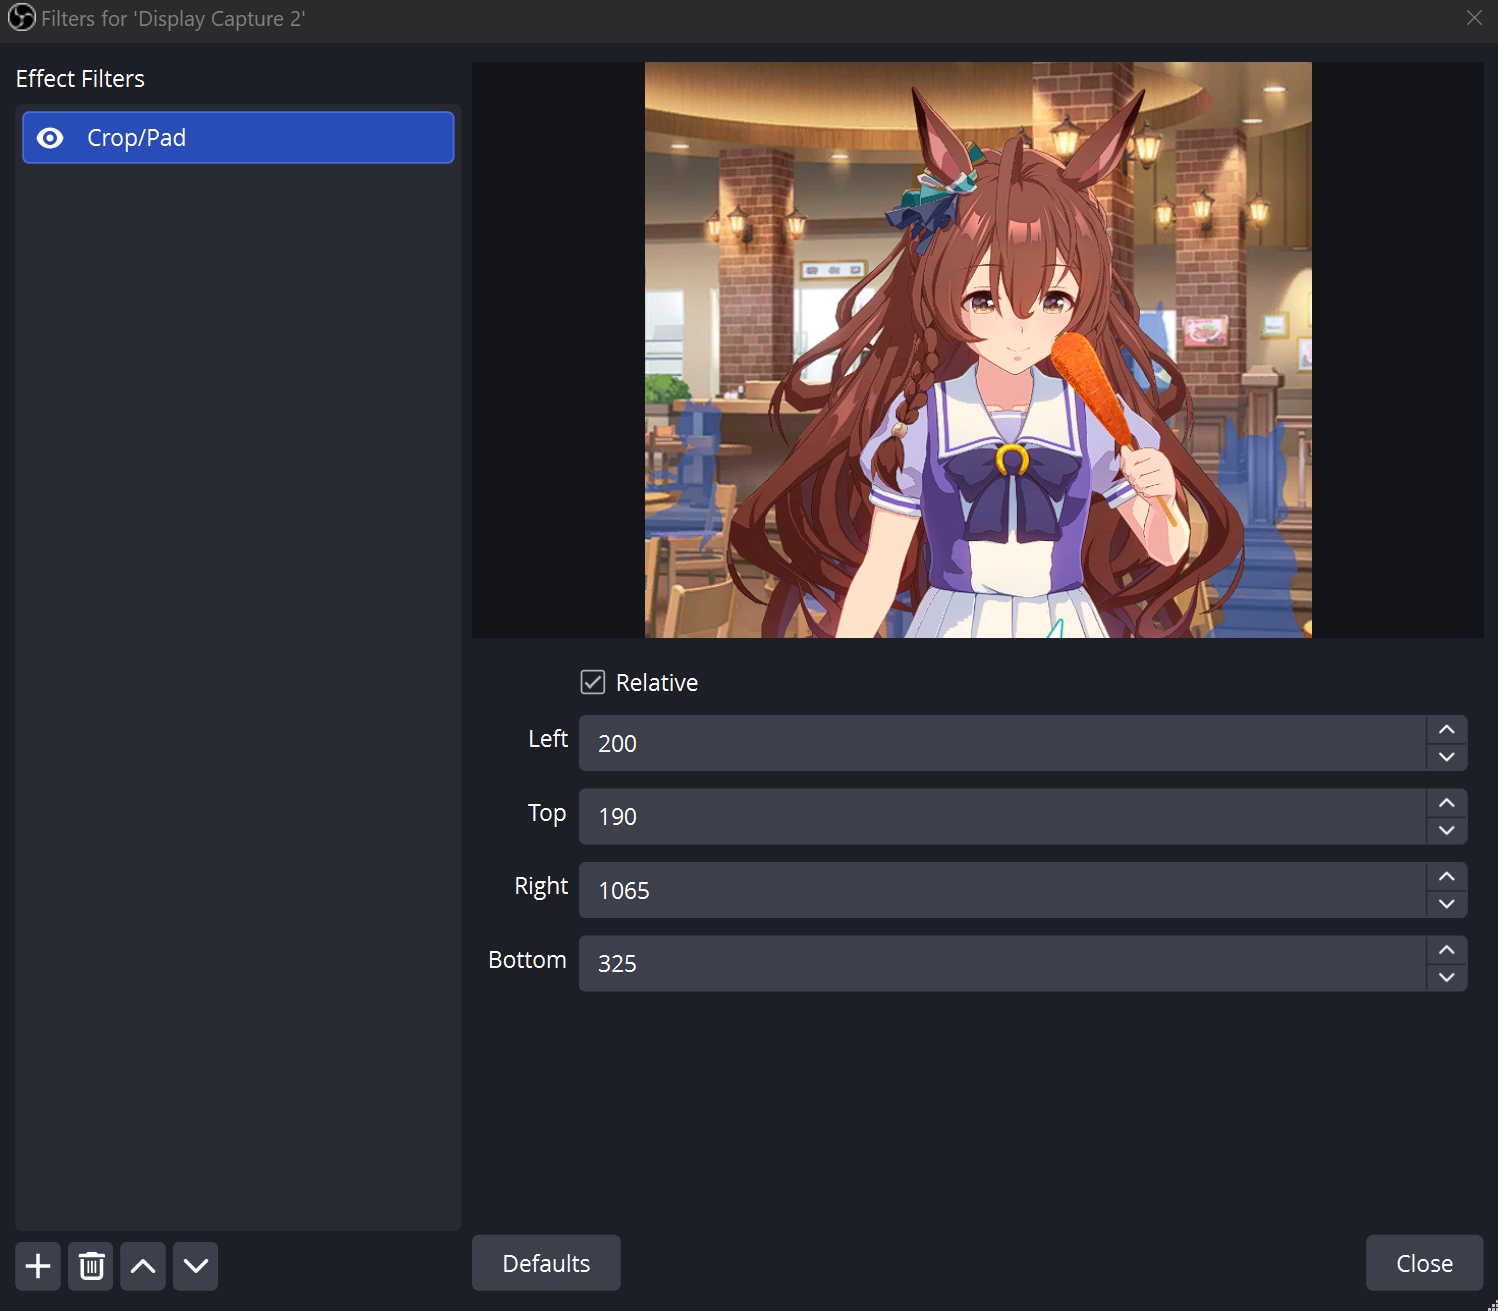This screenshot has height=1311, width=1498.
Task: Toggle visibility of the Crop/Pad filter
Action: click(50, 138)
